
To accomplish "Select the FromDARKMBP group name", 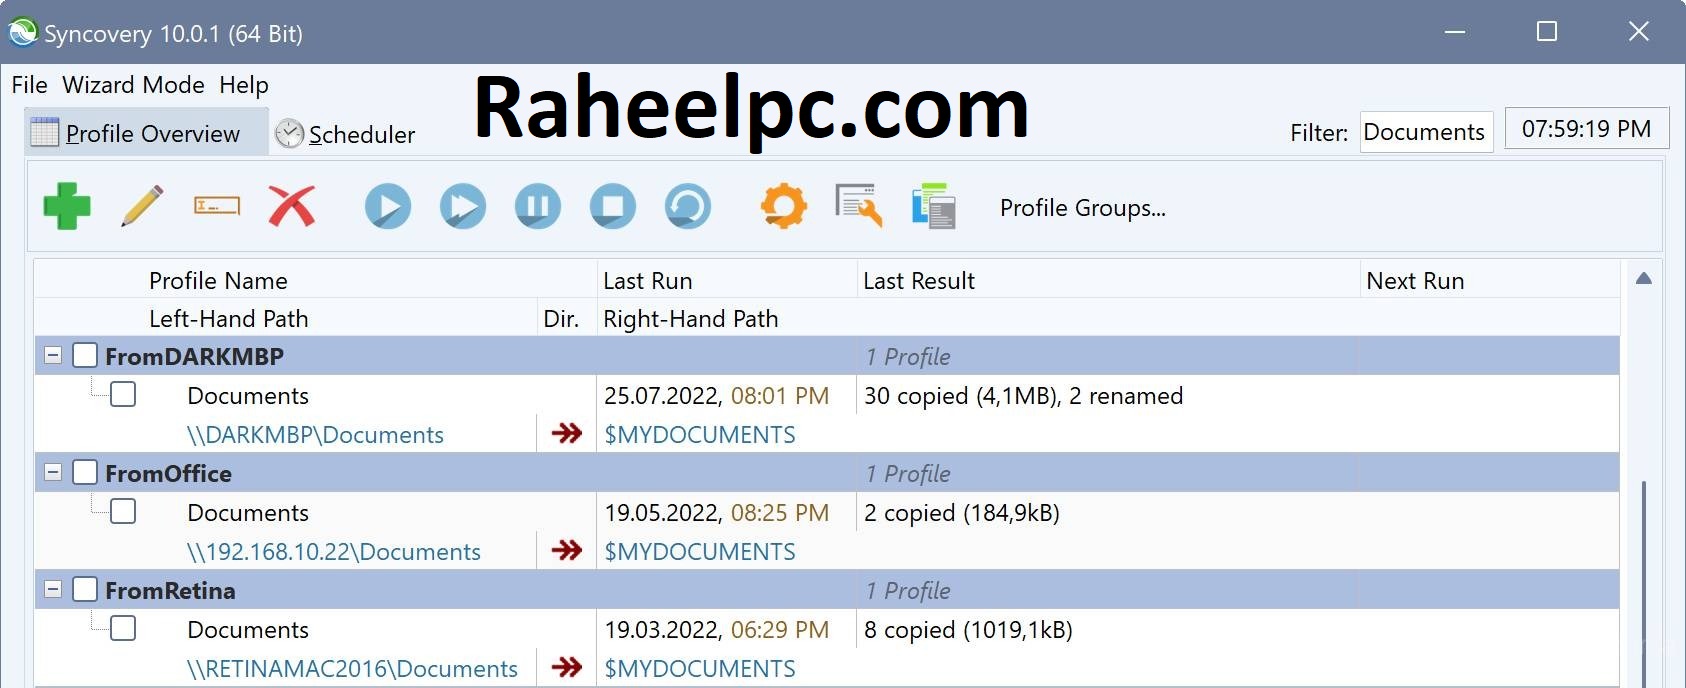I will click(194, 357).
